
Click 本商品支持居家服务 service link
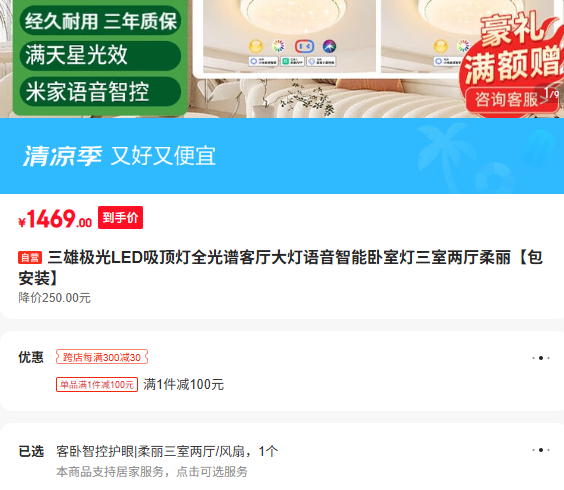coord(152,472)
